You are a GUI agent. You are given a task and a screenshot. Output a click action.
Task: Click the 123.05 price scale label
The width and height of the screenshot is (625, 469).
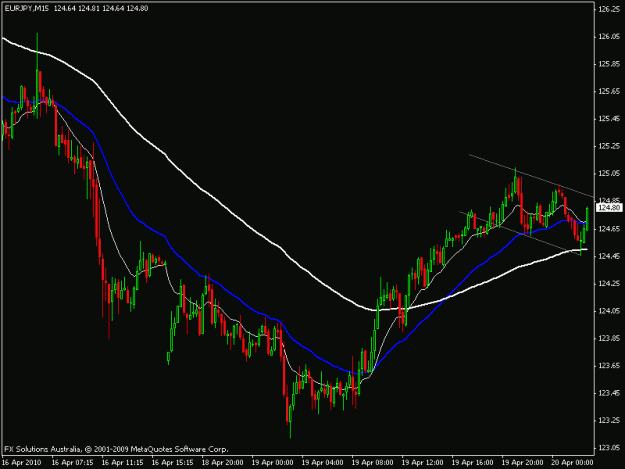[609, 448]
